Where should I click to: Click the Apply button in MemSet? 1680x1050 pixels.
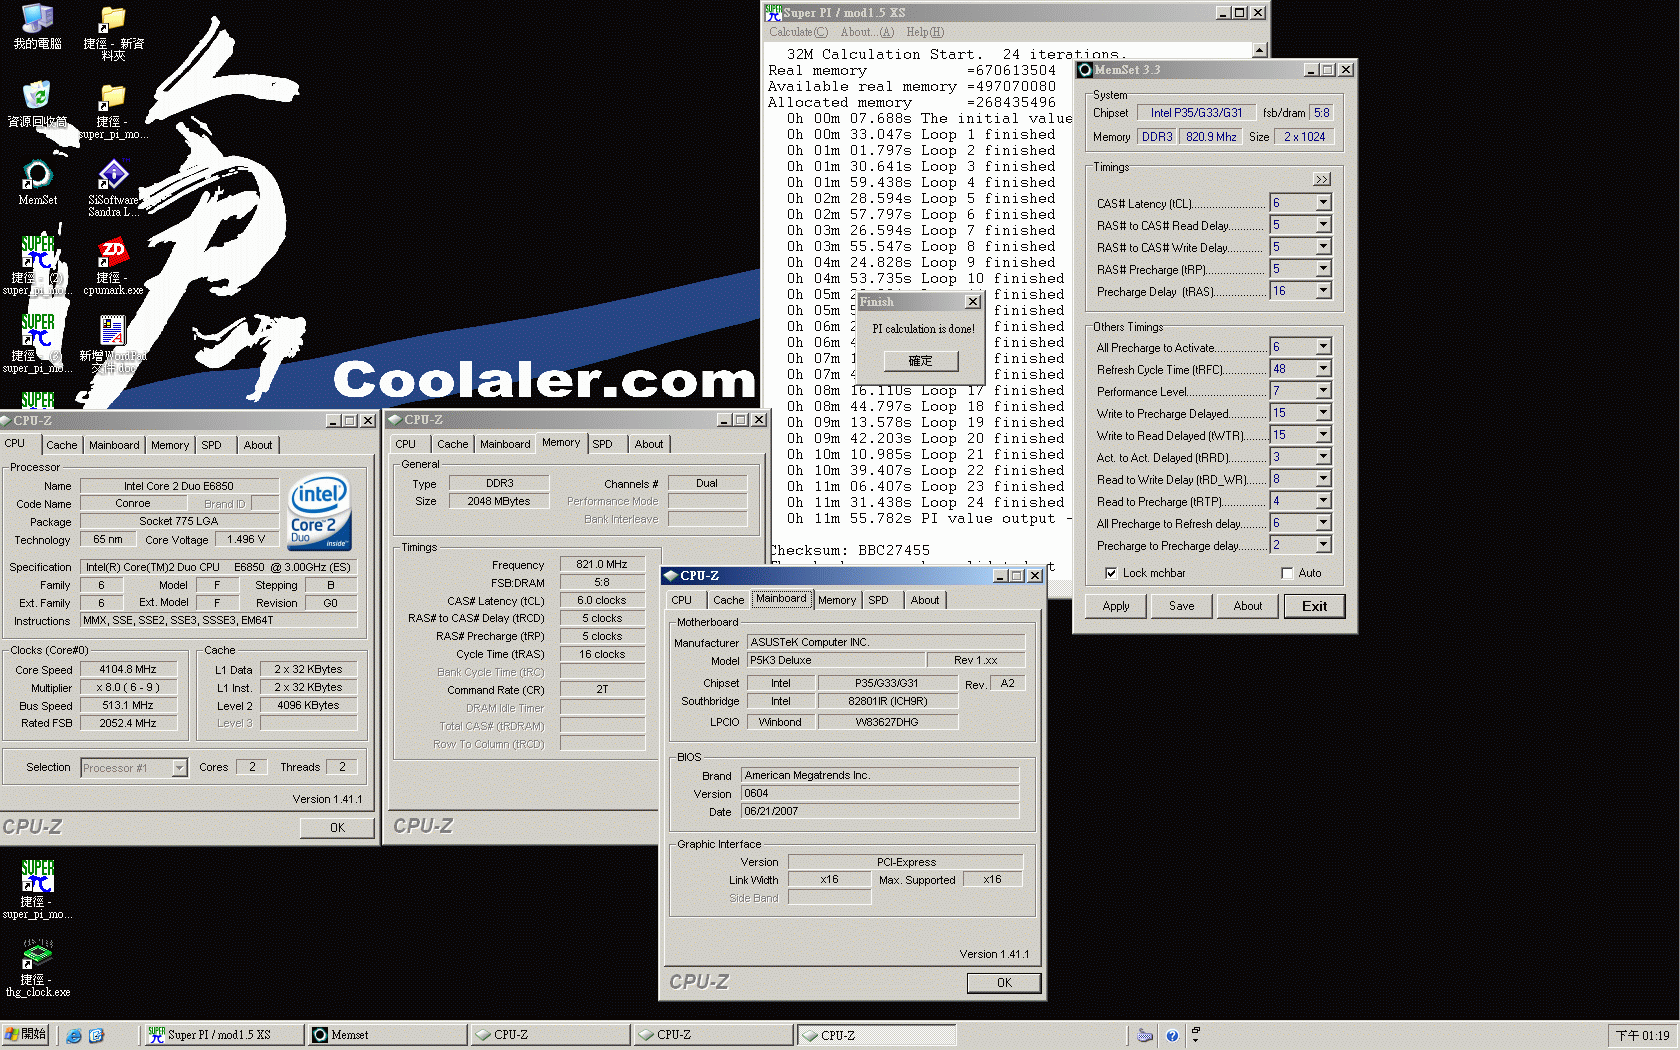click(1116, 606)
